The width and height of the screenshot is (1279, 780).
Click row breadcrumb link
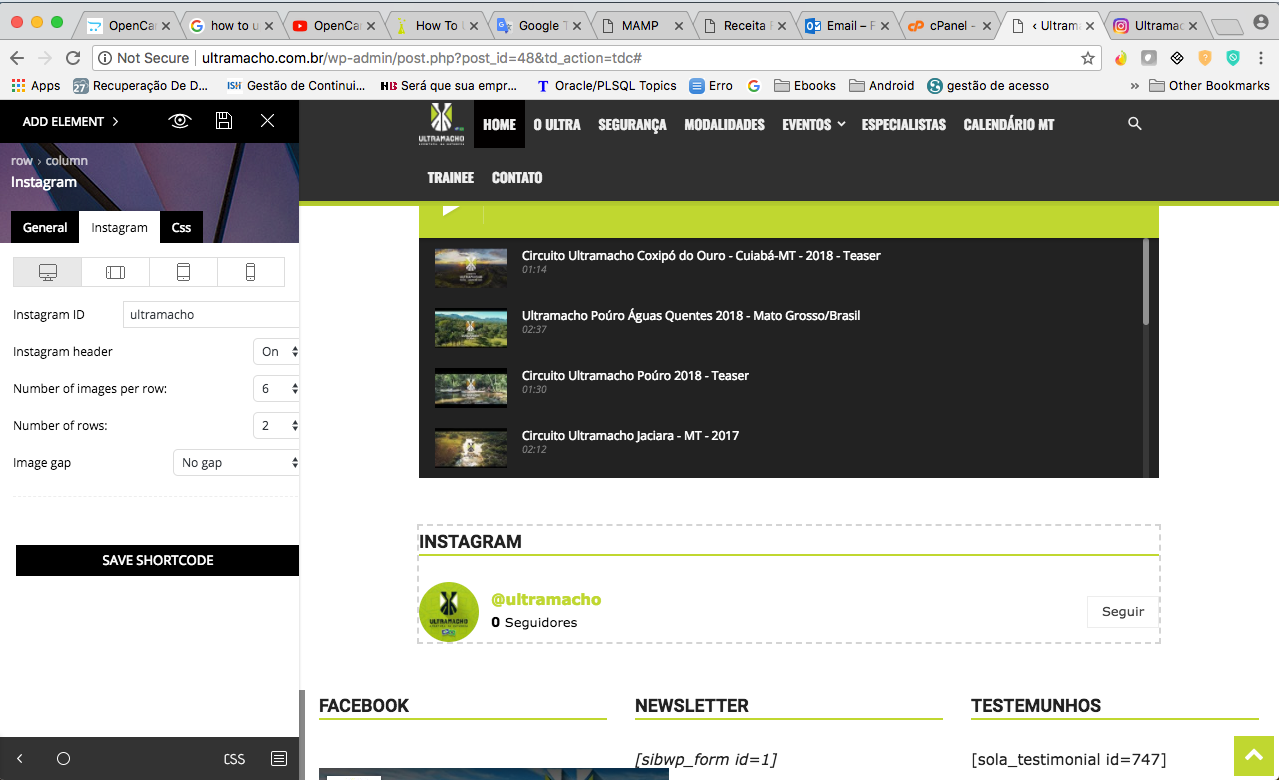point(21,160)
